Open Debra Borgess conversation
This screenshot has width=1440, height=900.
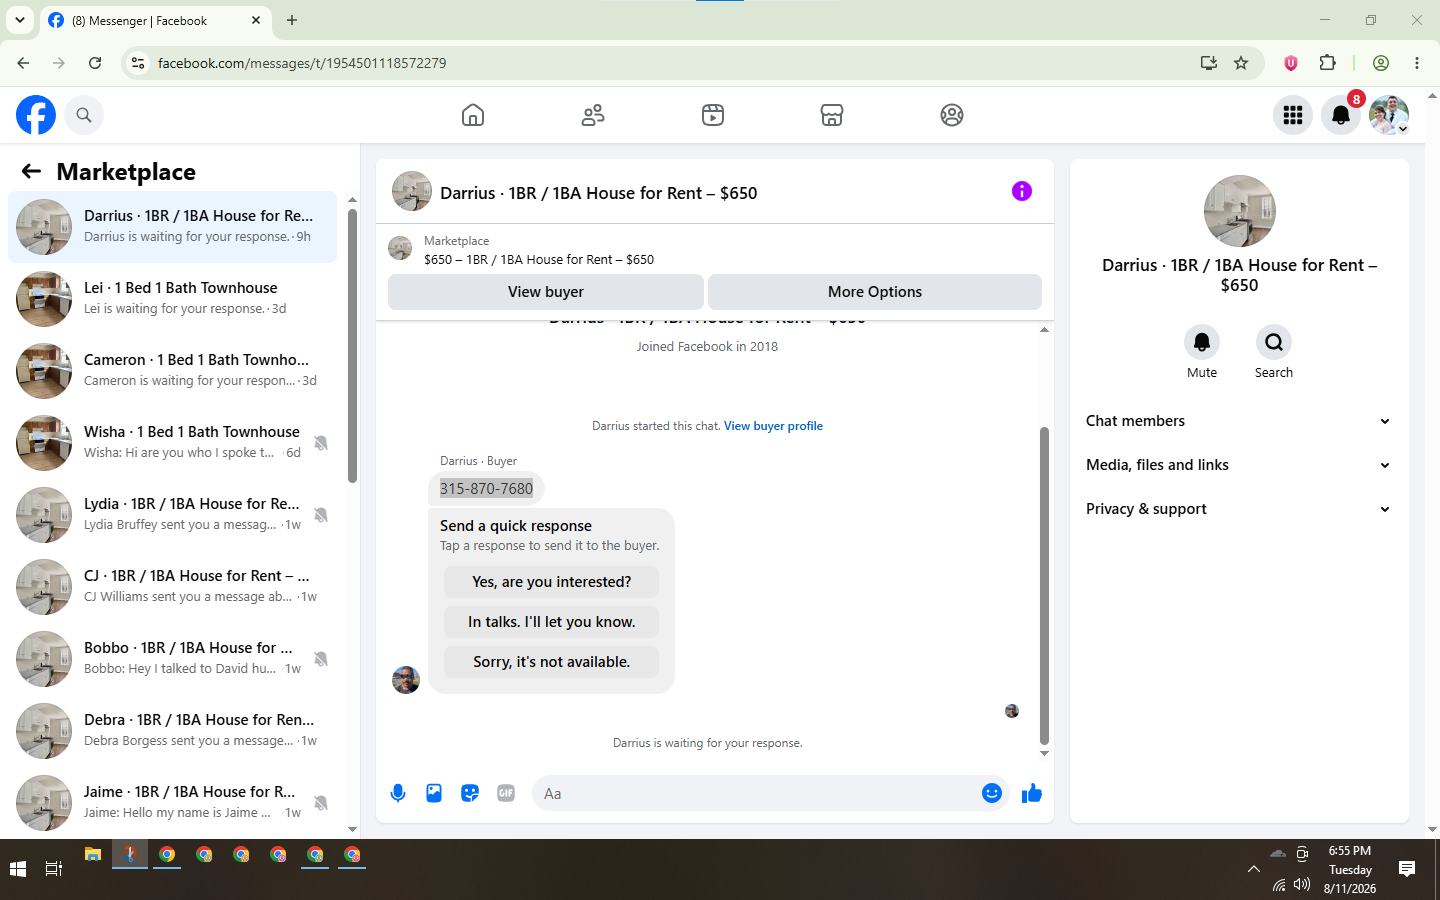click(173, 731)
